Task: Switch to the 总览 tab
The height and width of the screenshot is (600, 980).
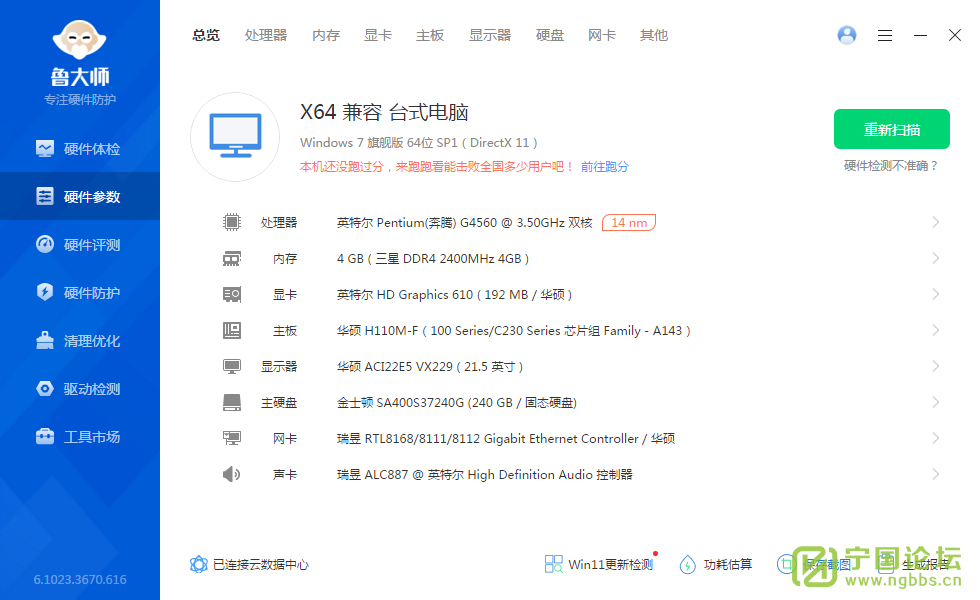Action: 206,36
